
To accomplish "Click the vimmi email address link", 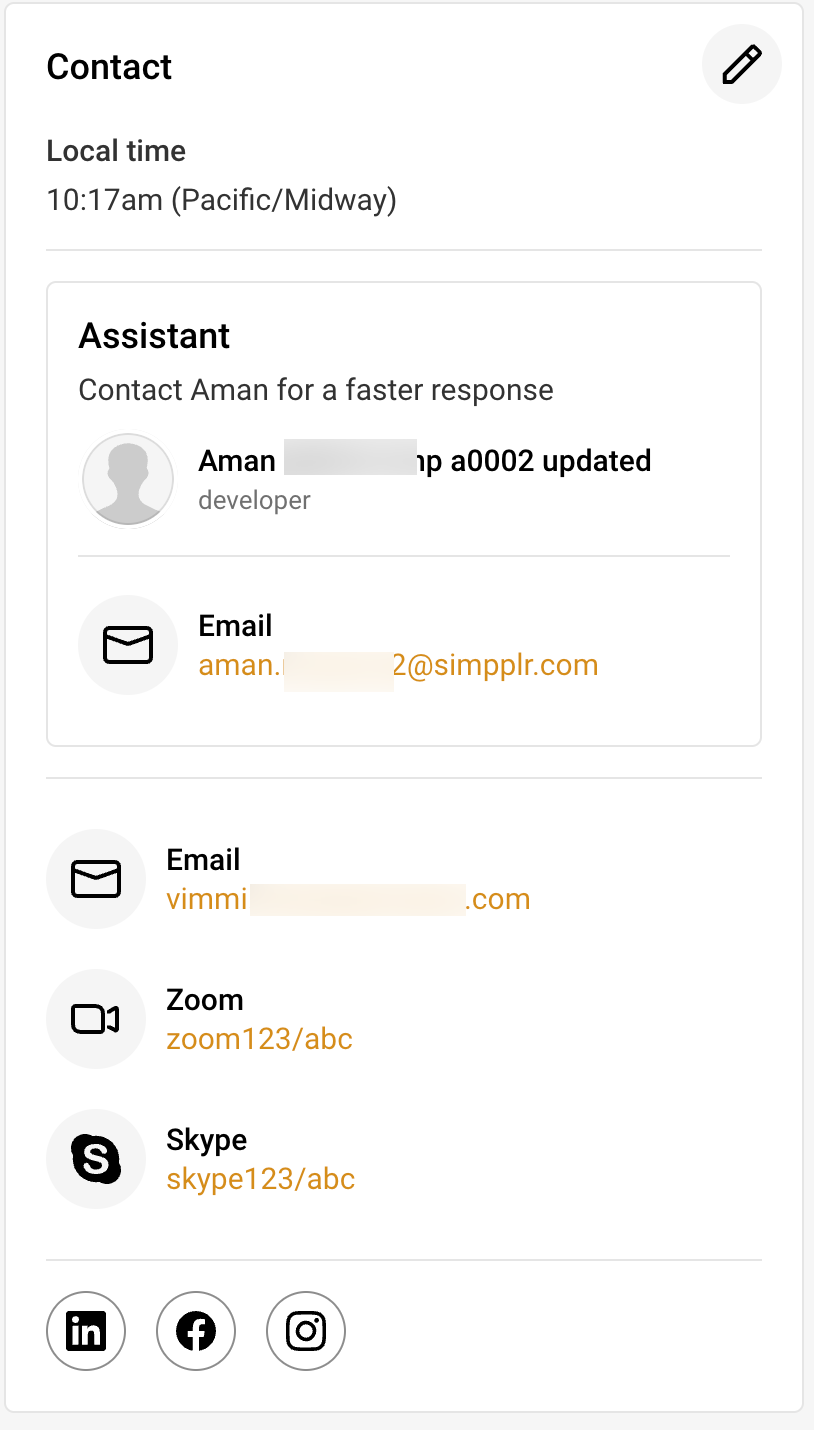I will click(x=347, y=898).
